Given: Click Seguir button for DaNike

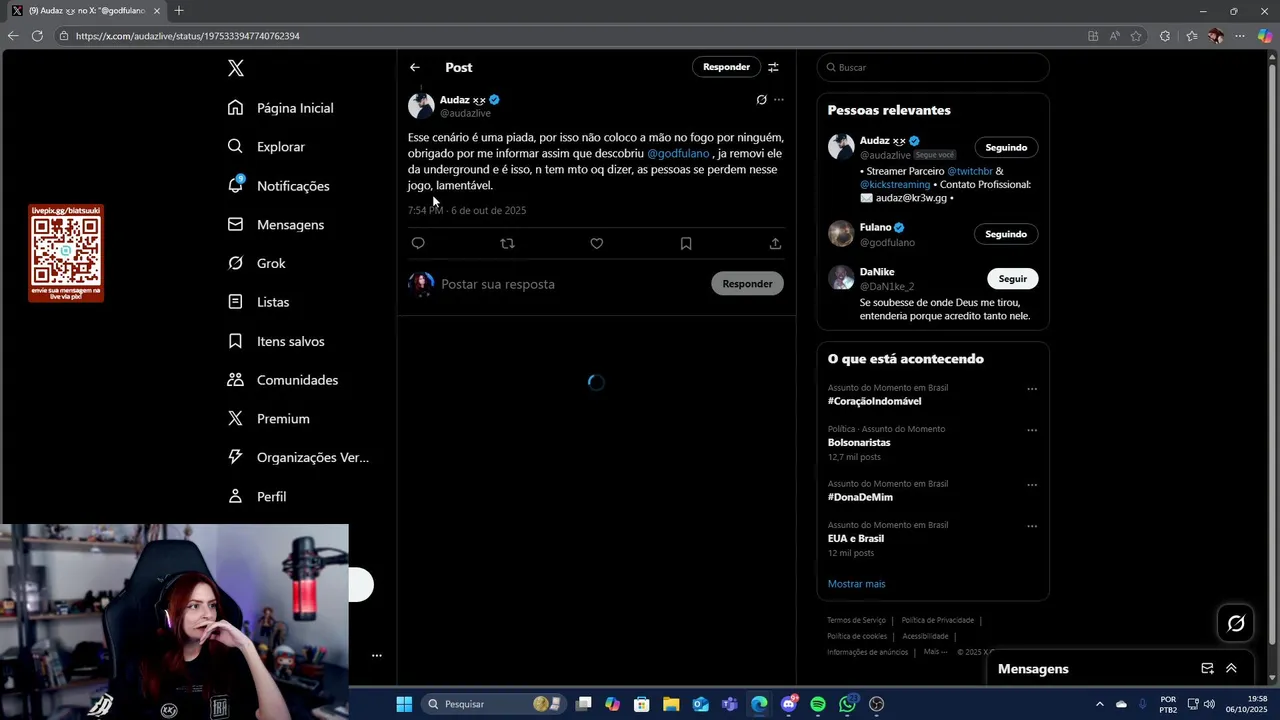Looking at the screenshot, I should [1013, 279].
